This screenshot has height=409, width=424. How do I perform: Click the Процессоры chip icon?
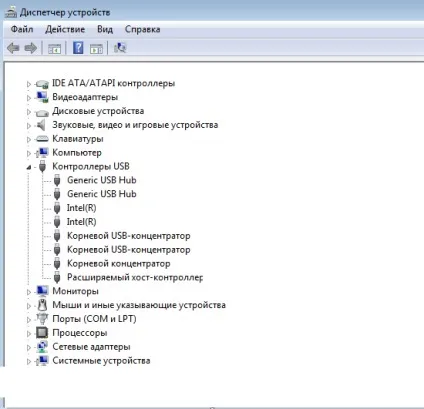(42, 333)
